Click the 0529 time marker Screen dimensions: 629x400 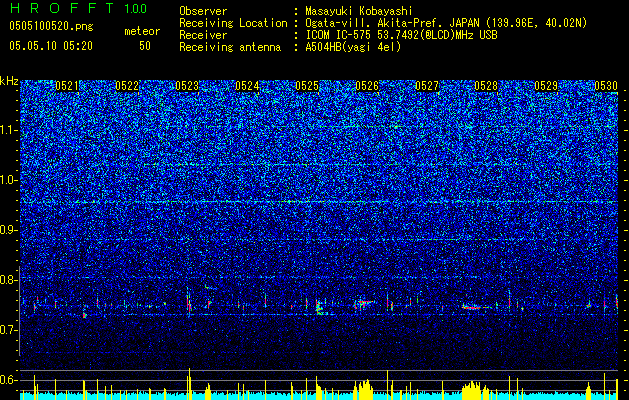pos(546,86)
